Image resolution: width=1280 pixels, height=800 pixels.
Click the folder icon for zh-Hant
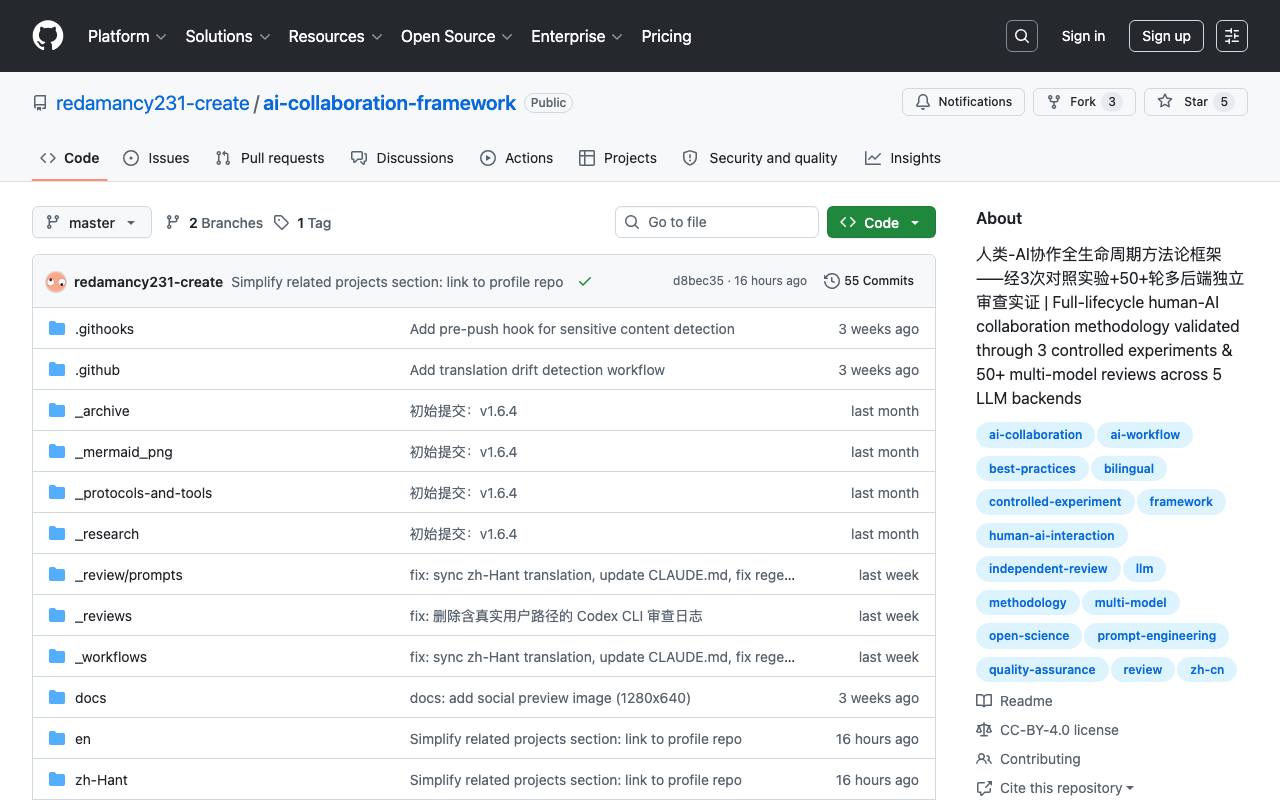point(57,780)
